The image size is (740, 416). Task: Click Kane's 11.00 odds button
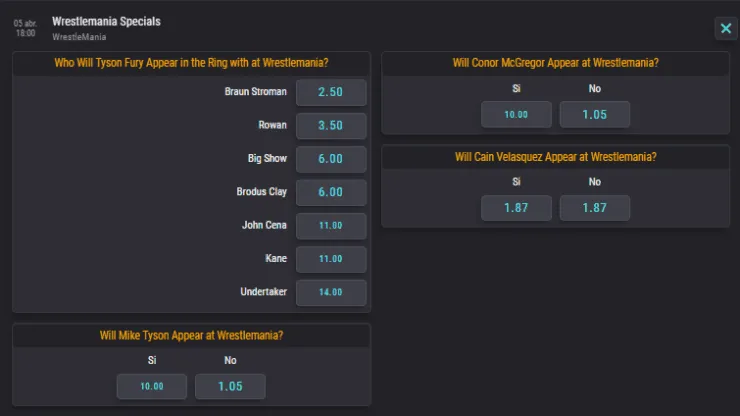[x=331, y=259]
